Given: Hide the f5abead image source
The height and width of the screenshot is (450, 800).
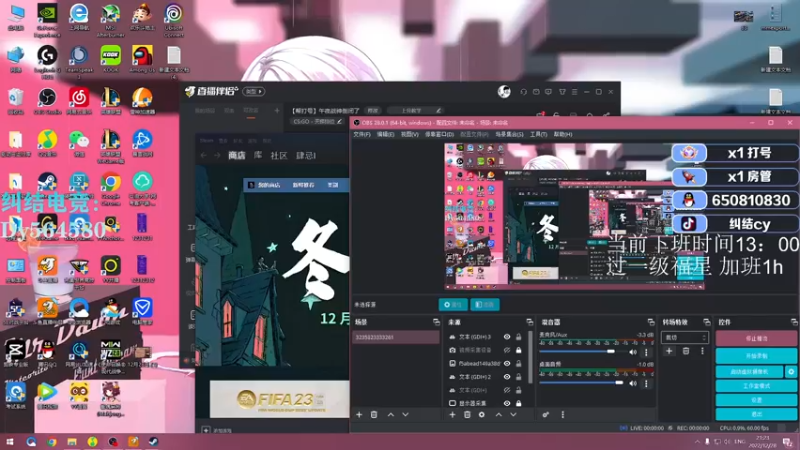Looking at the screenshot, I should 507,364.
